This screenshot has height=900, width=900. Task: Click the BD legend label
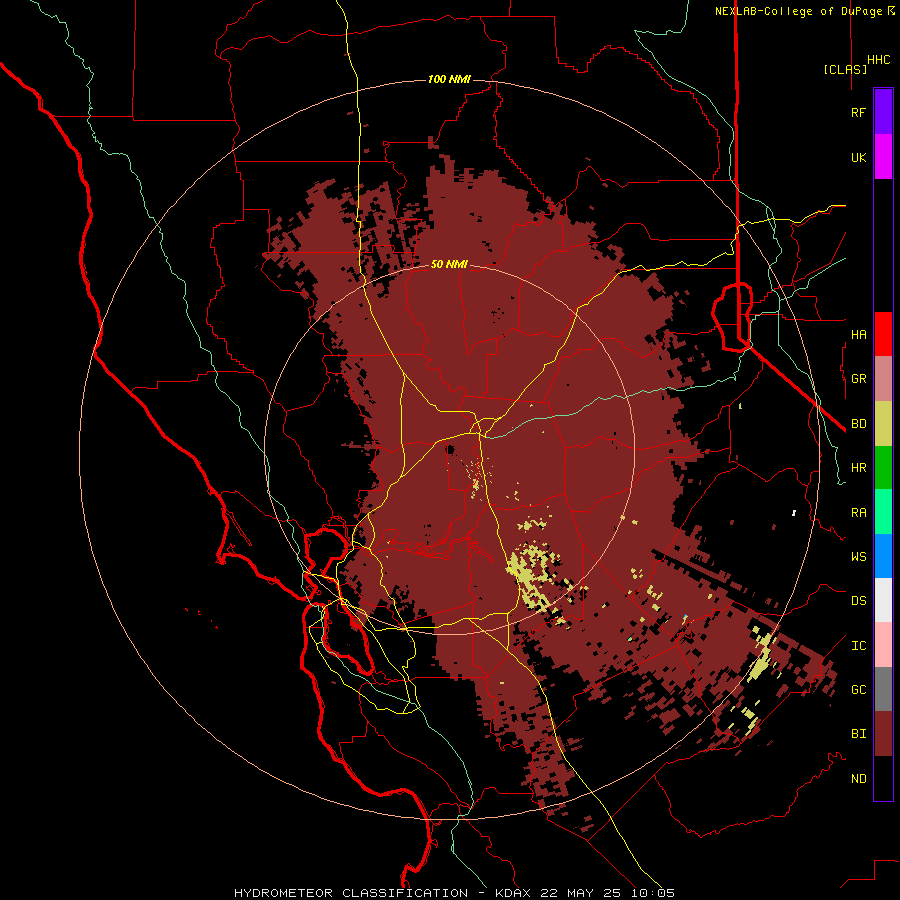pos(858,424)
